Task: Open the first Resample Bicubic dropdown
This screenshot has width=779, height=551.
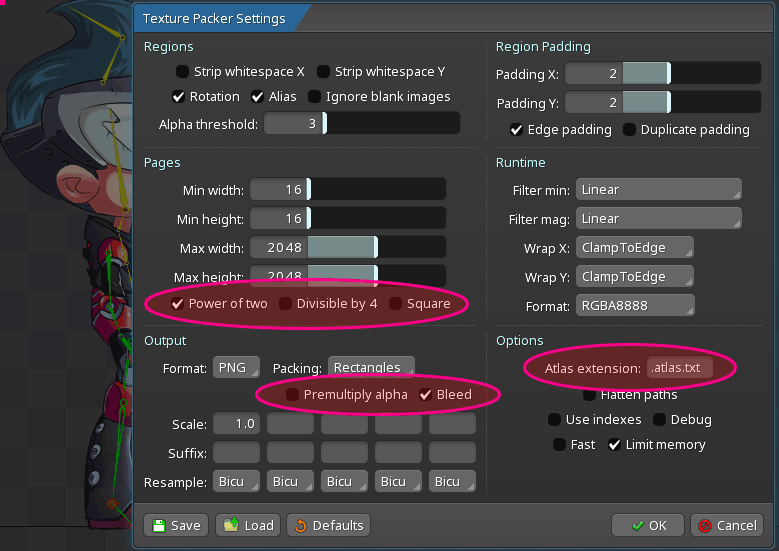Action: [236, 481]
